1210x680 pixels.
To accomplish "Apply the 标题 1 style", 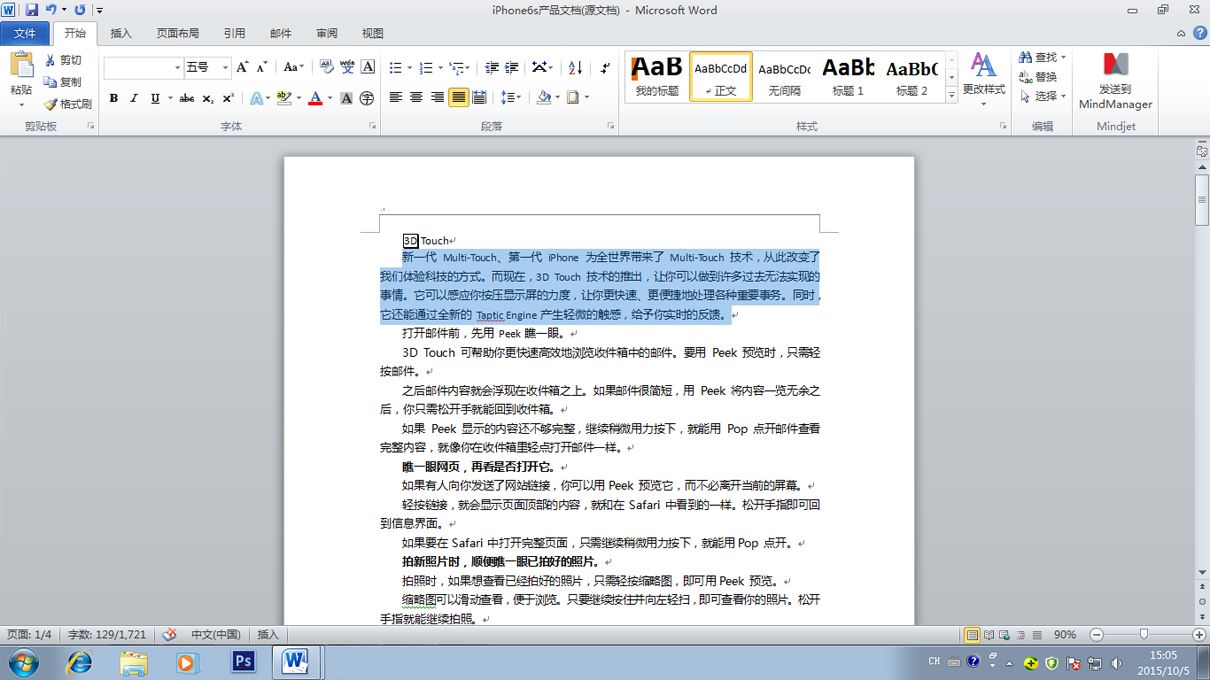I will [x=847, y=76].
